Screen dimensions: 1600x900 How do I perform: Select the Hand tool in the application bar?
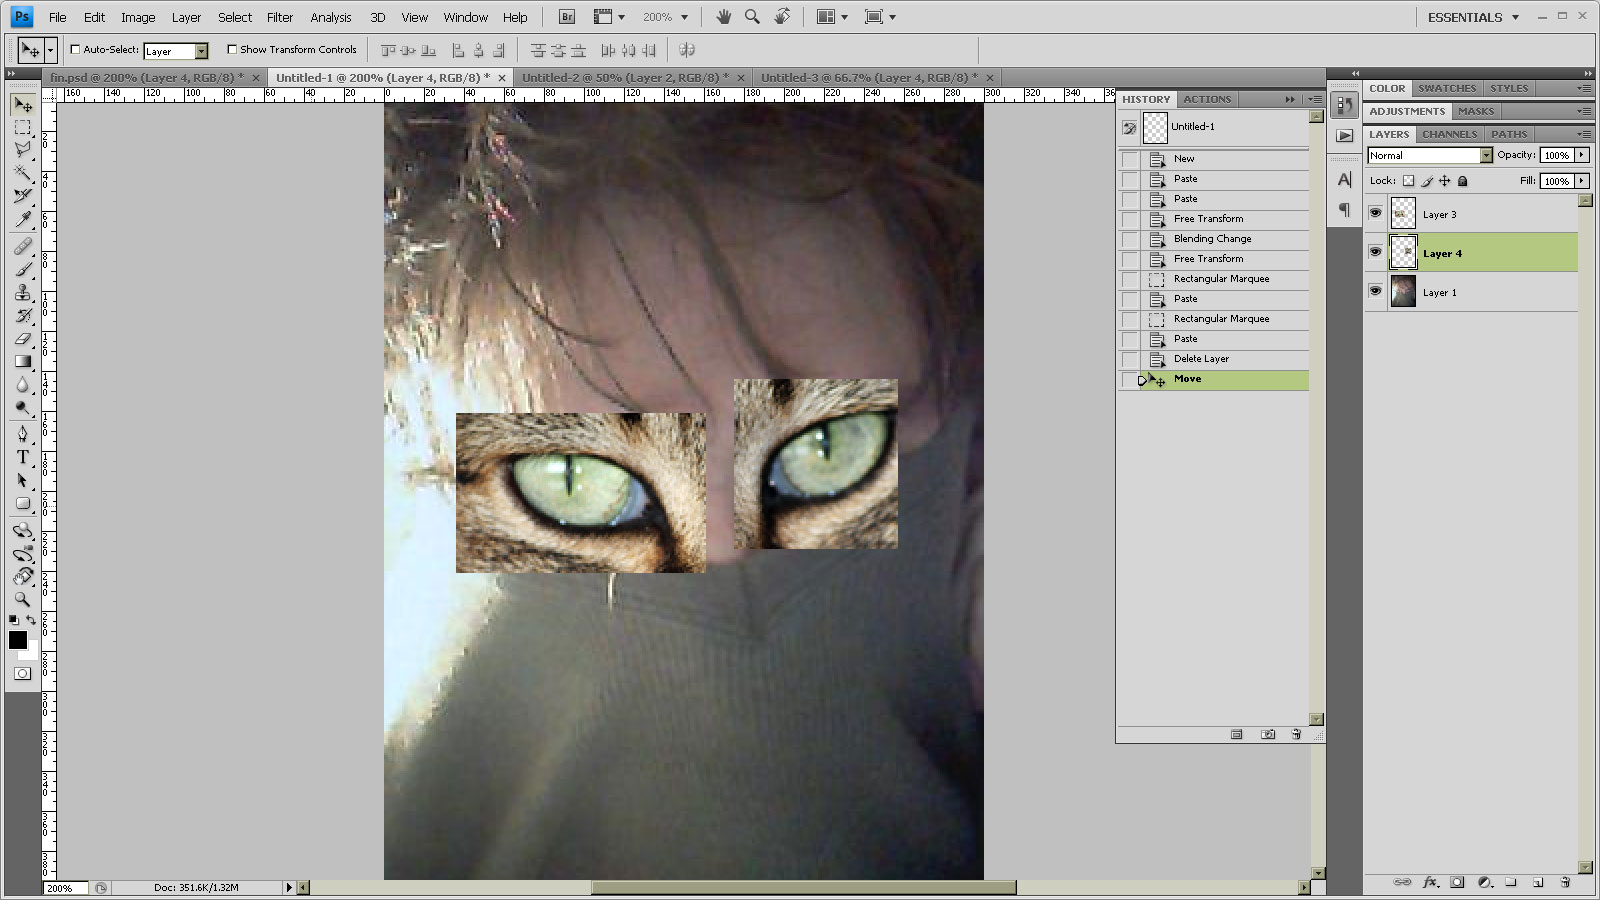[723, 17]
